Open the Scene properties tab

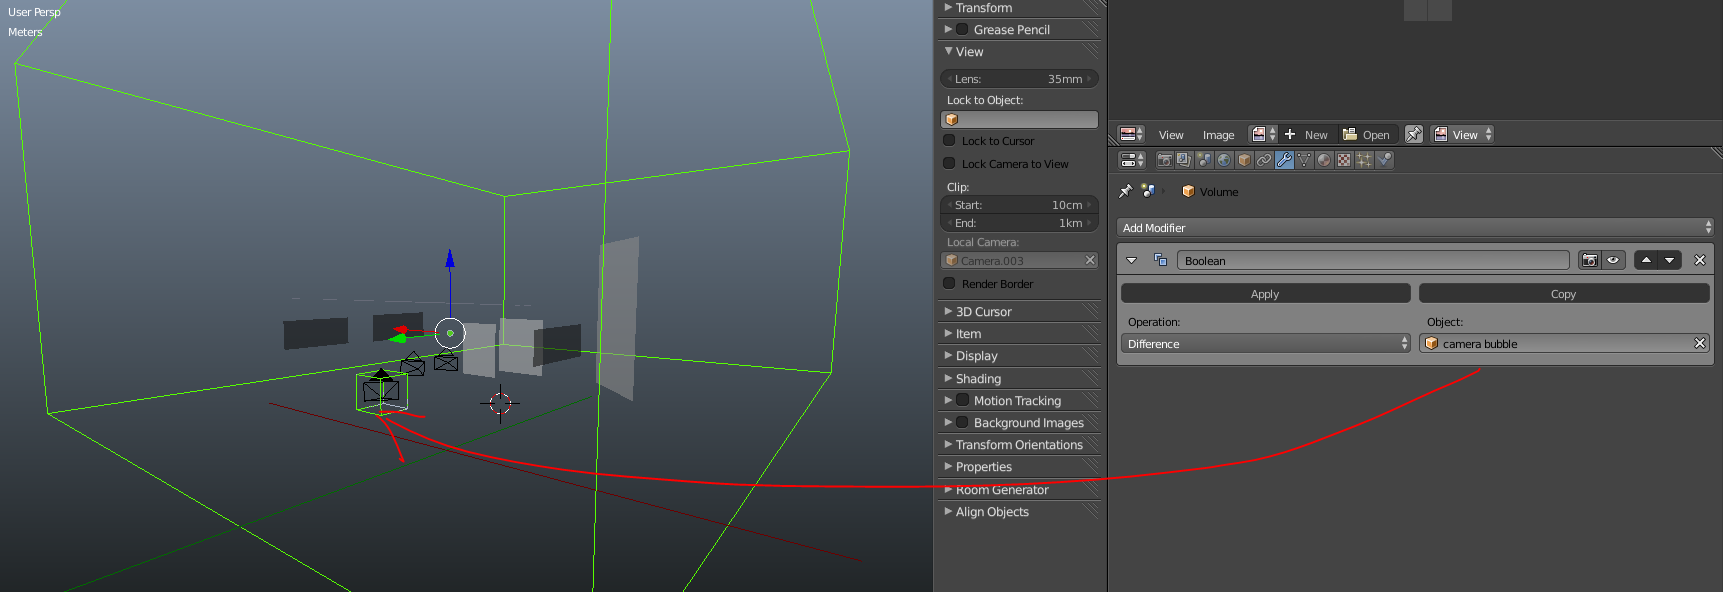1204,160
